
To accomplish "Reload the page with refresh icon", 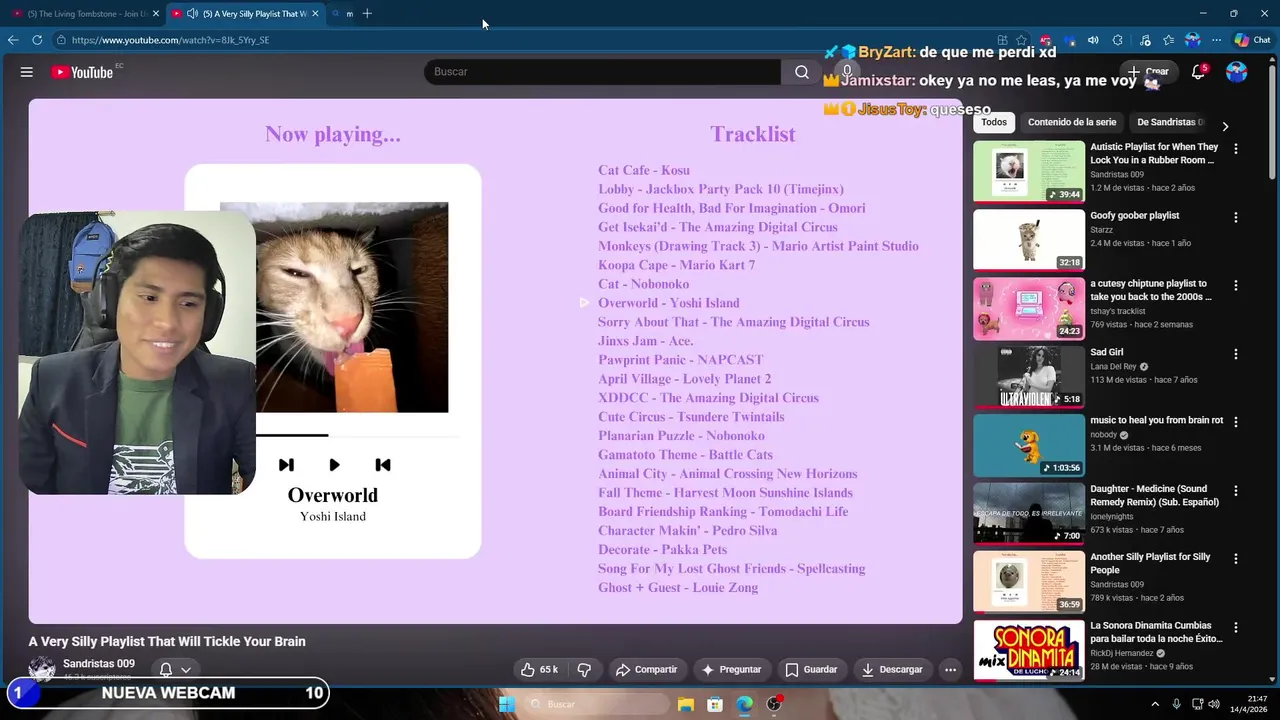I will (x=37, y=40).
